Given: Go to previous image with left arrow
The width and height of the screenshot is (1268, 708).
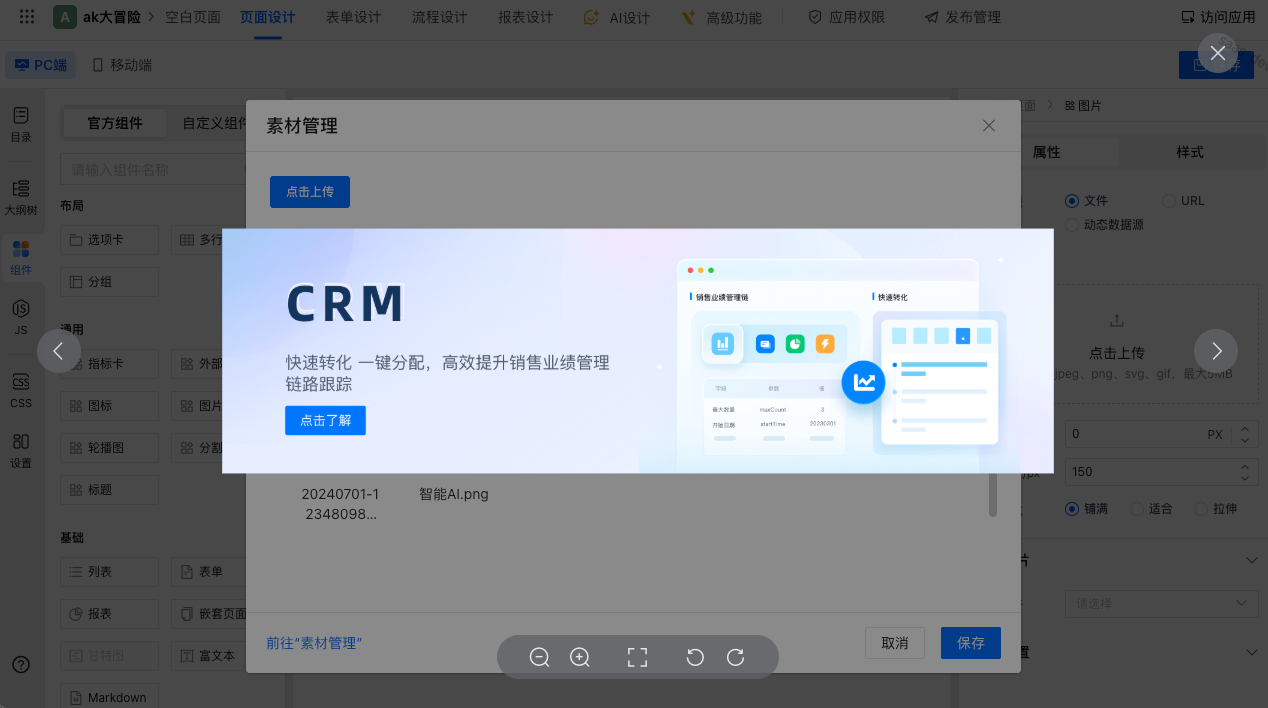Looking at the screenshot, I should click(59, 351).
